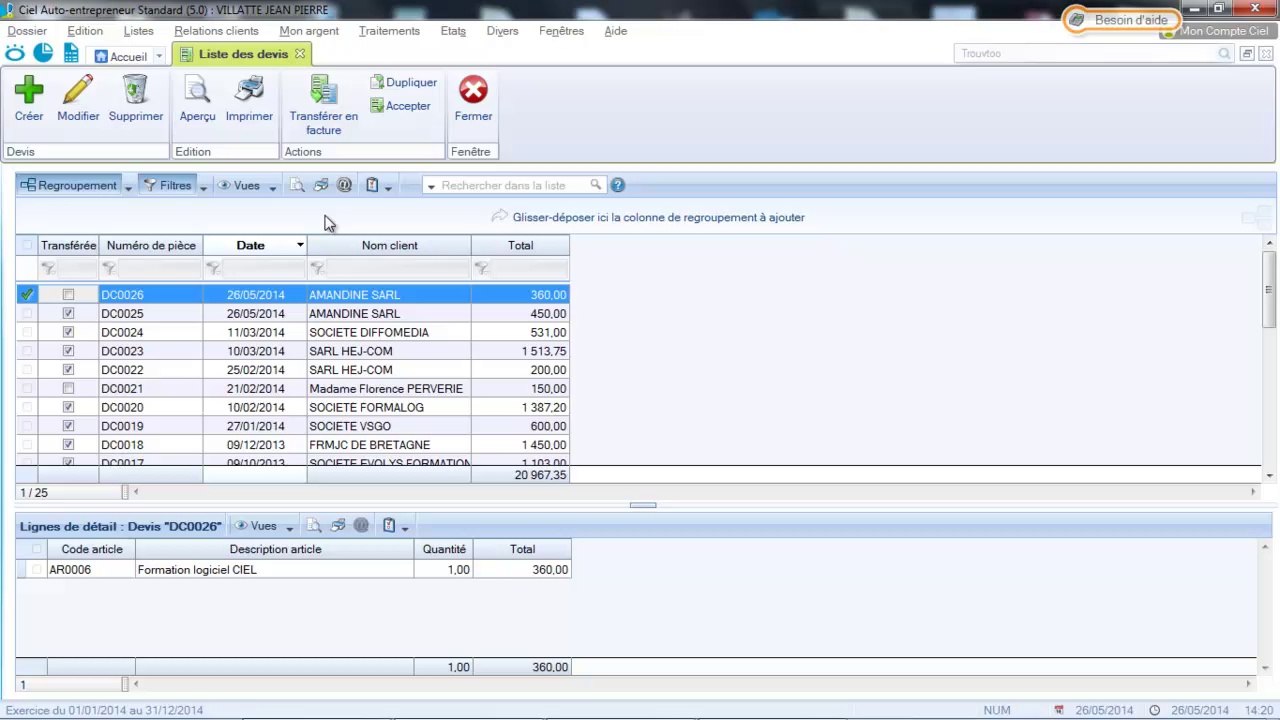Click the Regroupement button
Screen dimensions: 1280x720
[69, 185]
